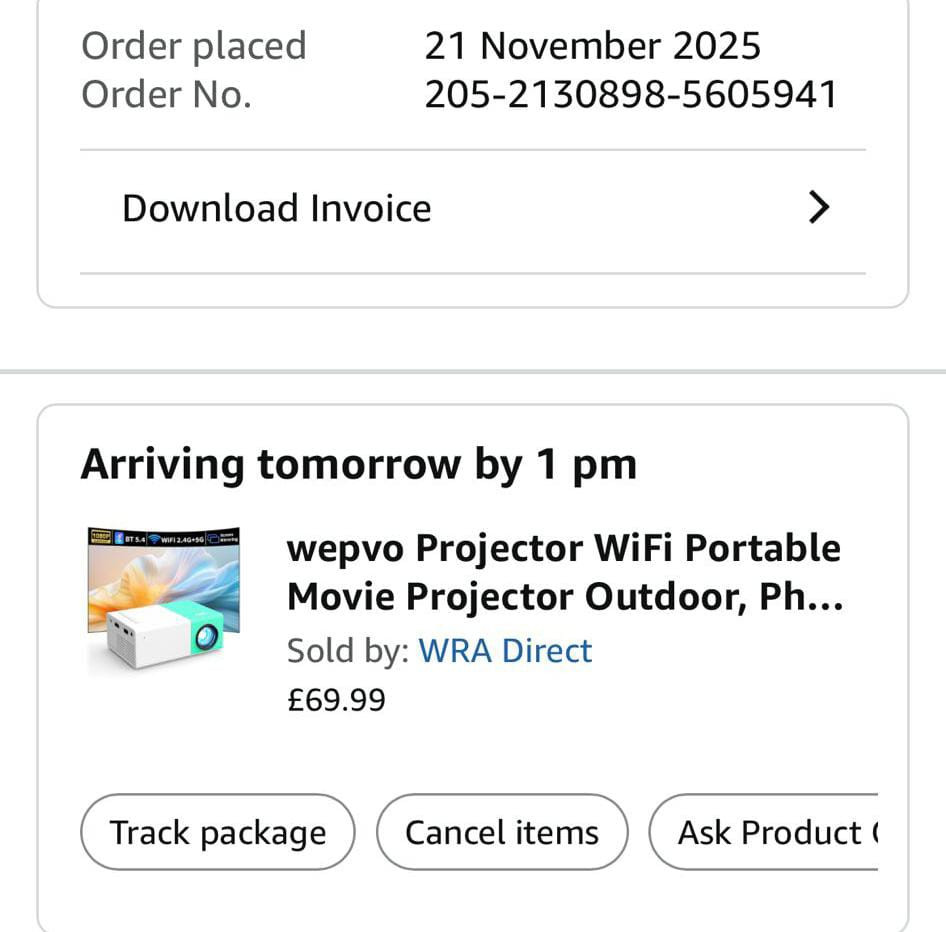Tap the 1080P badge on product image

click(100, 537)
